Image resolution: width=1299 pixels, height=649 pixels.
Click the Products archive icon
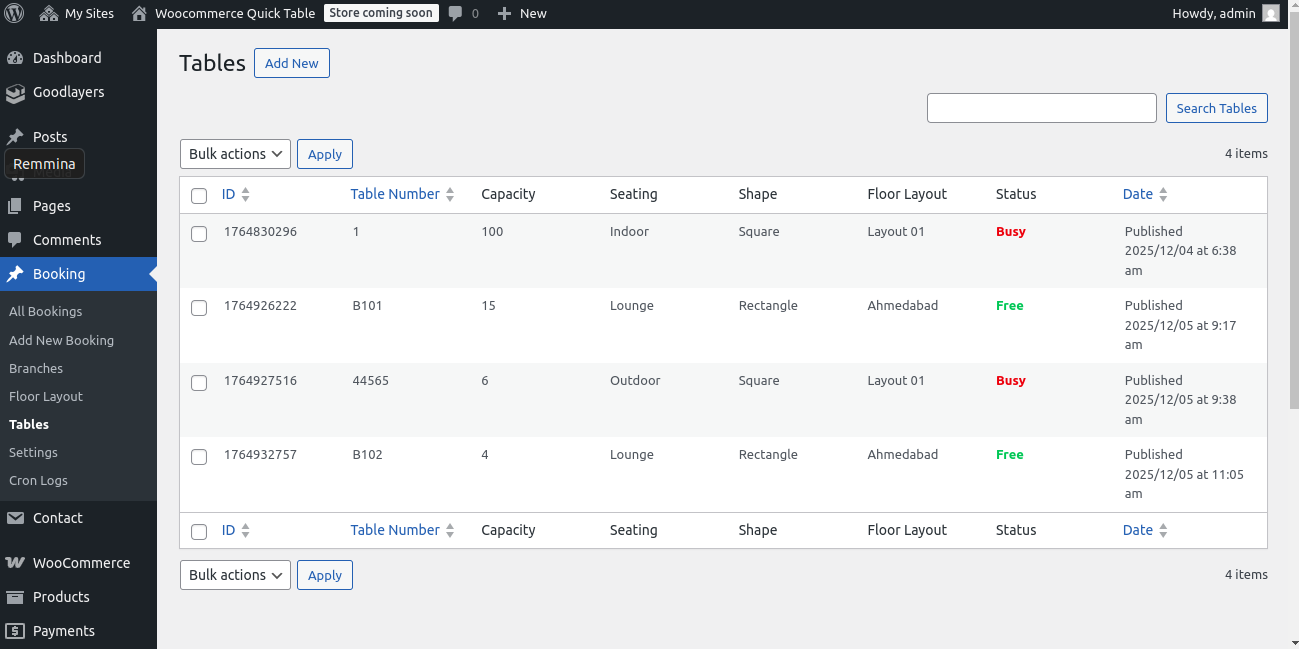[x=15, y=597]
